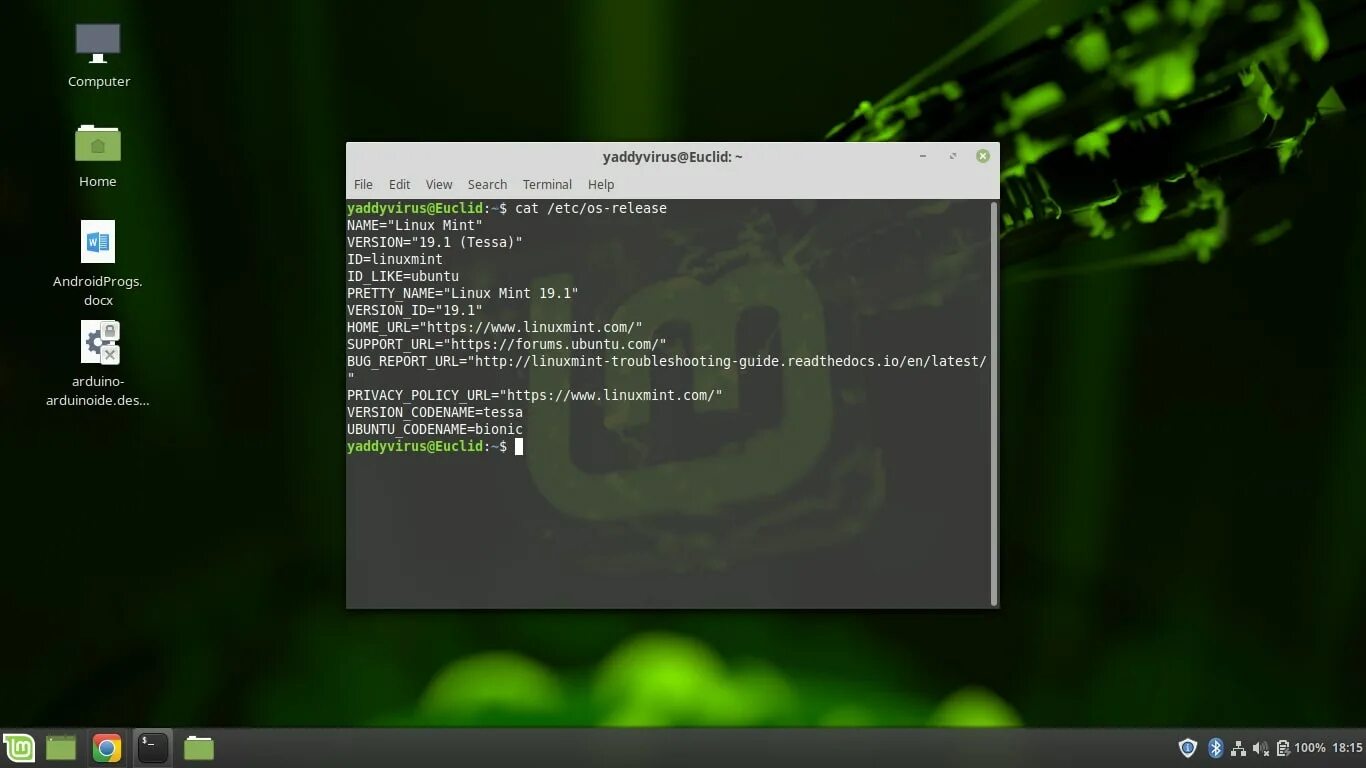Image resolution: width=1366 pixels, height=768 pixels.
Task: Click the PRIVACY_POLICY_URL line
Action: 535,395
